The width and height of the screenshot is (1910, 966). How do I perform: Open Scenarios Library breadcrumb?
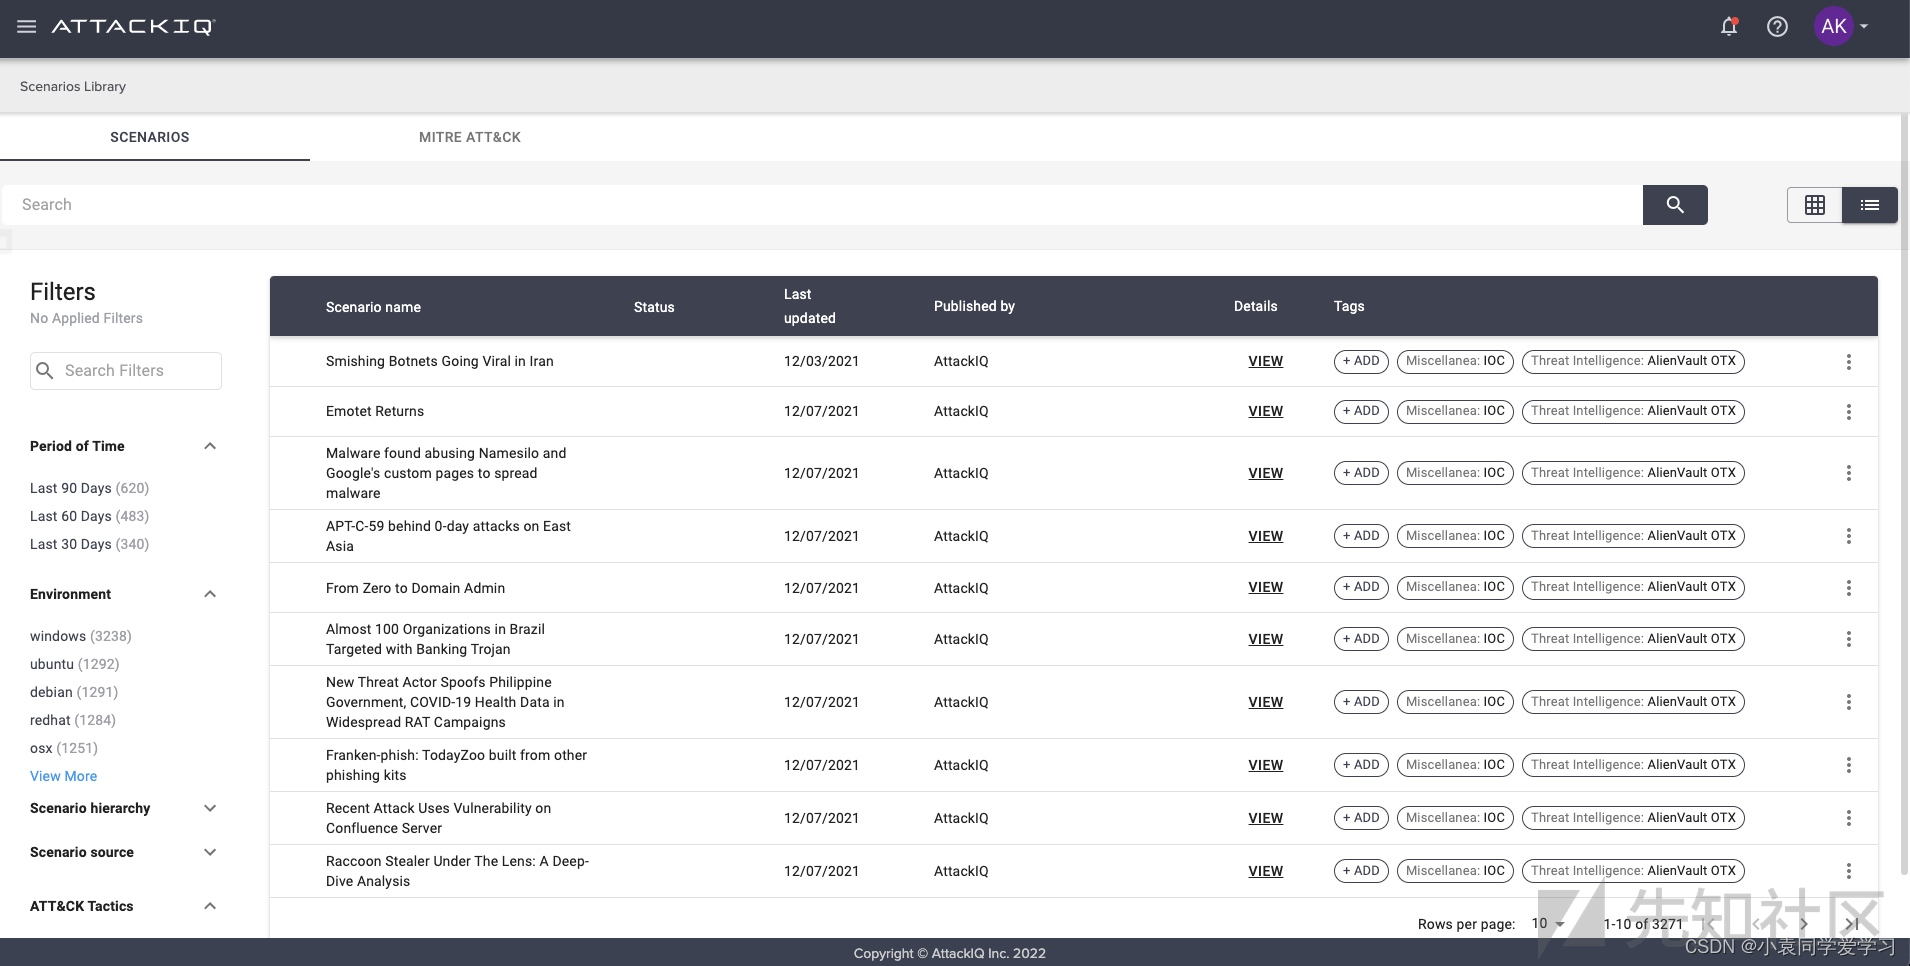pyautogui.click(x=73, y=86)
